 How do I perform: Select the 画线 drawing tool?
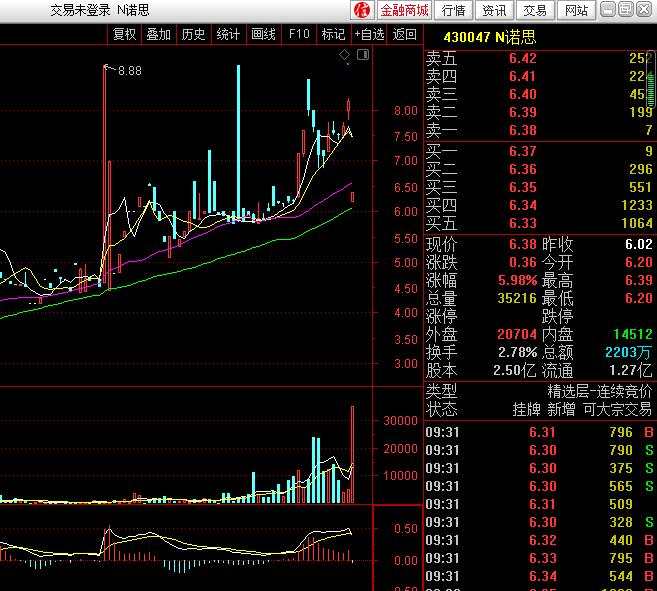[x=263, y=34]
